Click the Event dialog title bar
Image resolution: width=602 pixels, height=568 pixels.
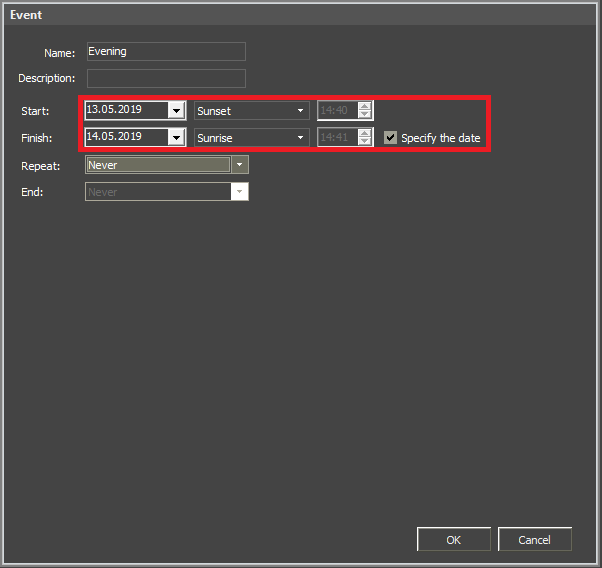[x=300, y=15]
